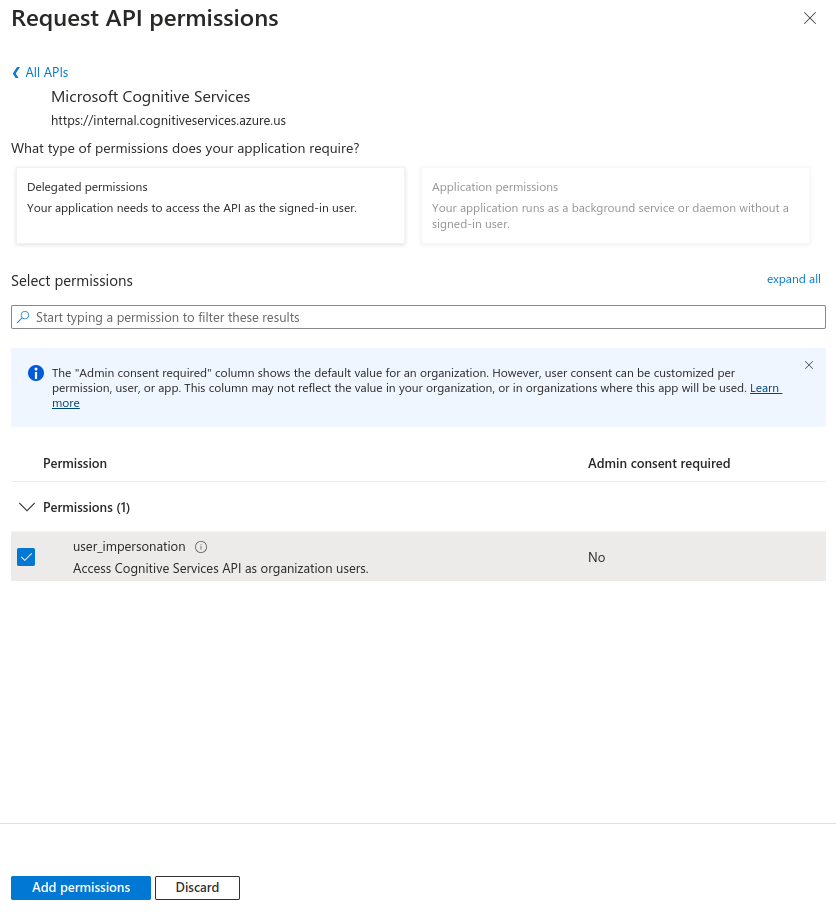Open the user_impersonation info tooltip
836x913 pixels.
point(200,546)
